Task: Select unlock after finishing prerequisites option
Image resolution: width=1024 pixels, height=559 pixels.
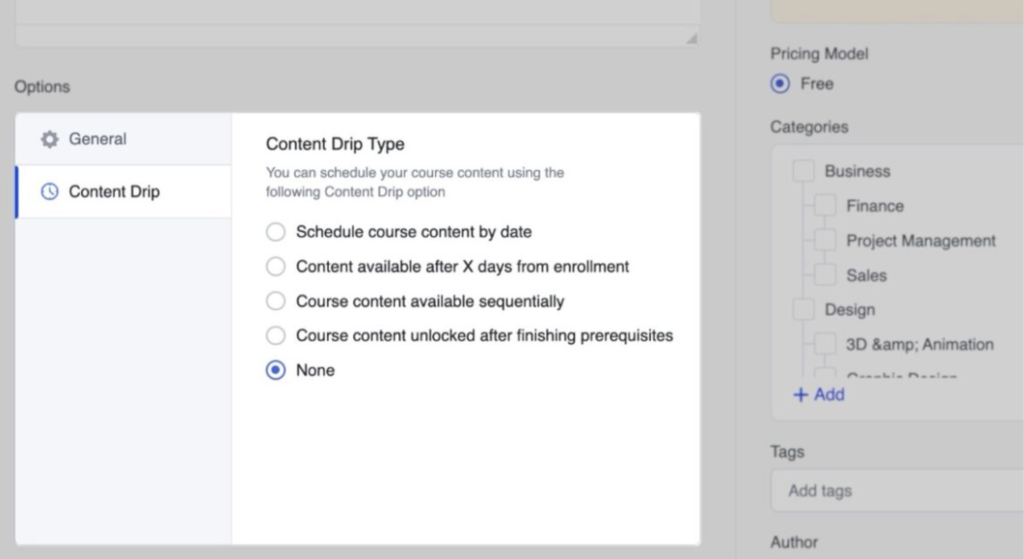Action: point(275,336)
